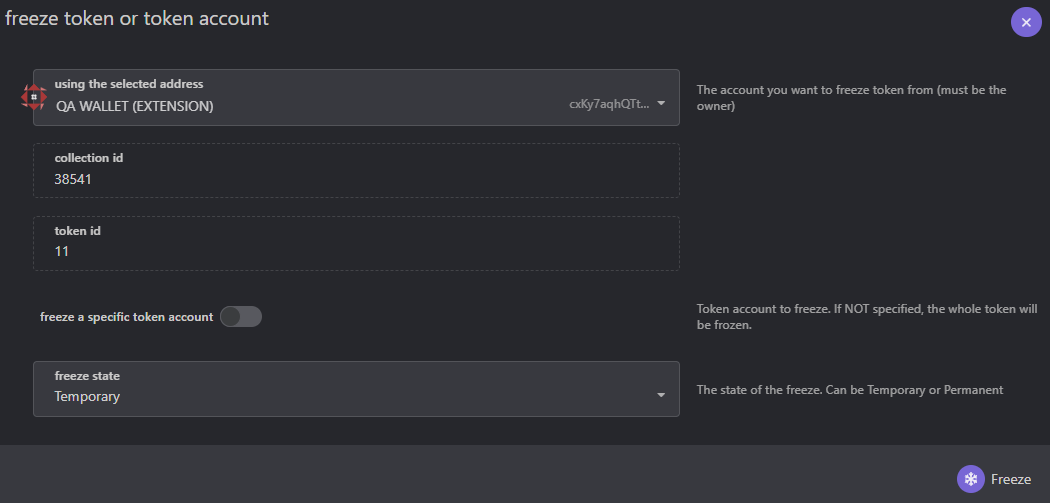Click the freeze token dialog title
1050x503 pixels.
coord(137,19)
